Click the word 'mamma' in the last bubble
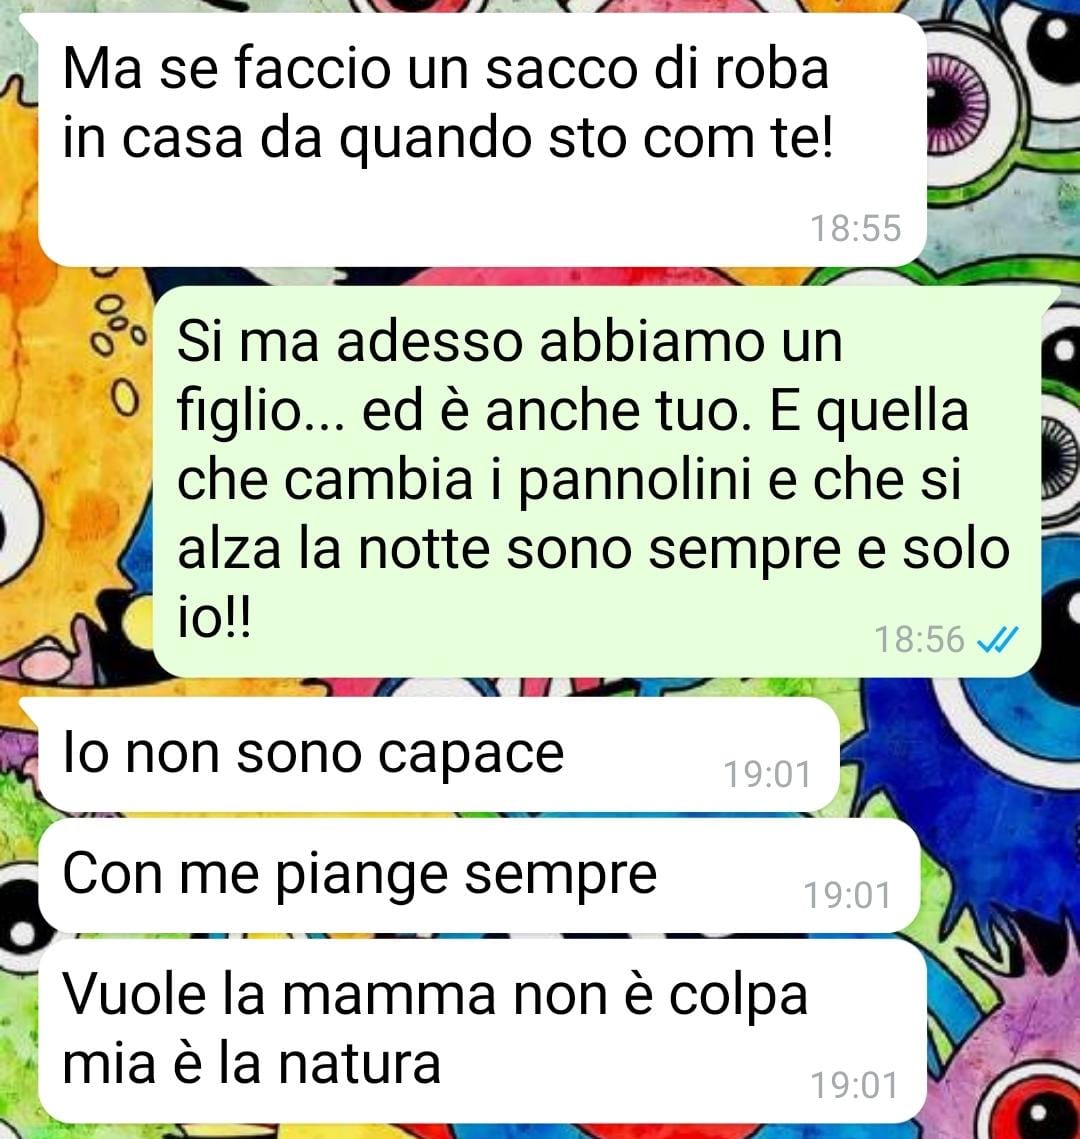The image size is (1080, 1139). (389, 996)
